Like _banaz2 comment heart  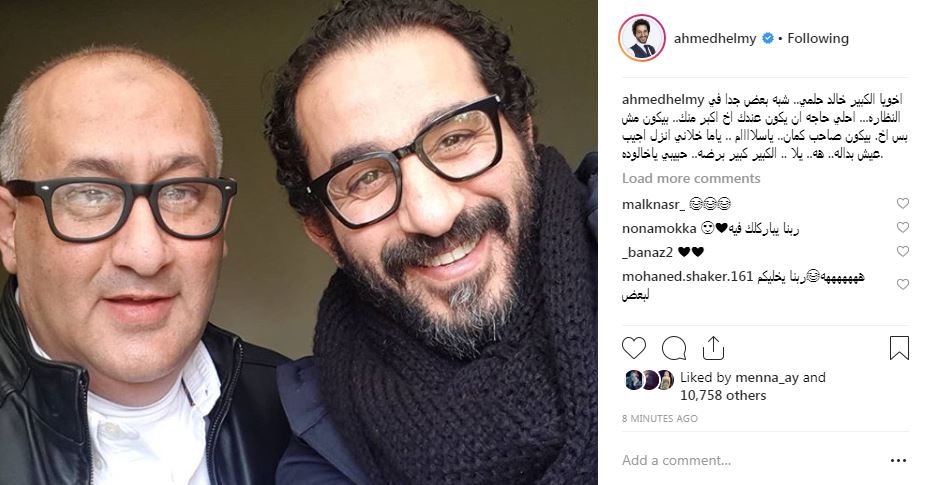click(902, 251)
